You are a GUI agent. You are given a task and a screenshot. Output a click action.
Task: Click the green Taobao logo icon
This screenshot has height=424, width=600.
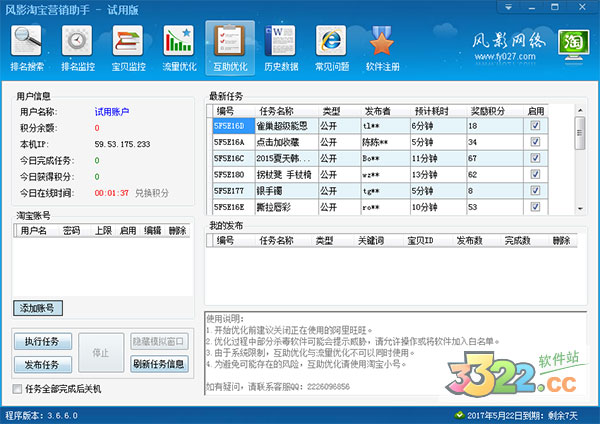click(573, 44)
